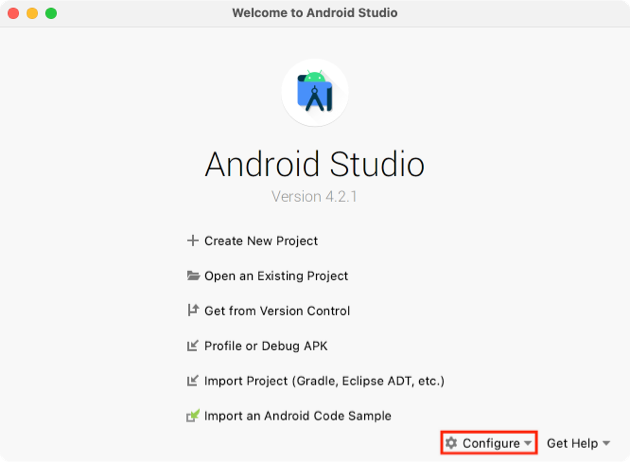Close the Welcome window with the red button
This screenshot has height=462, width=630.
[x=14, y=13]
